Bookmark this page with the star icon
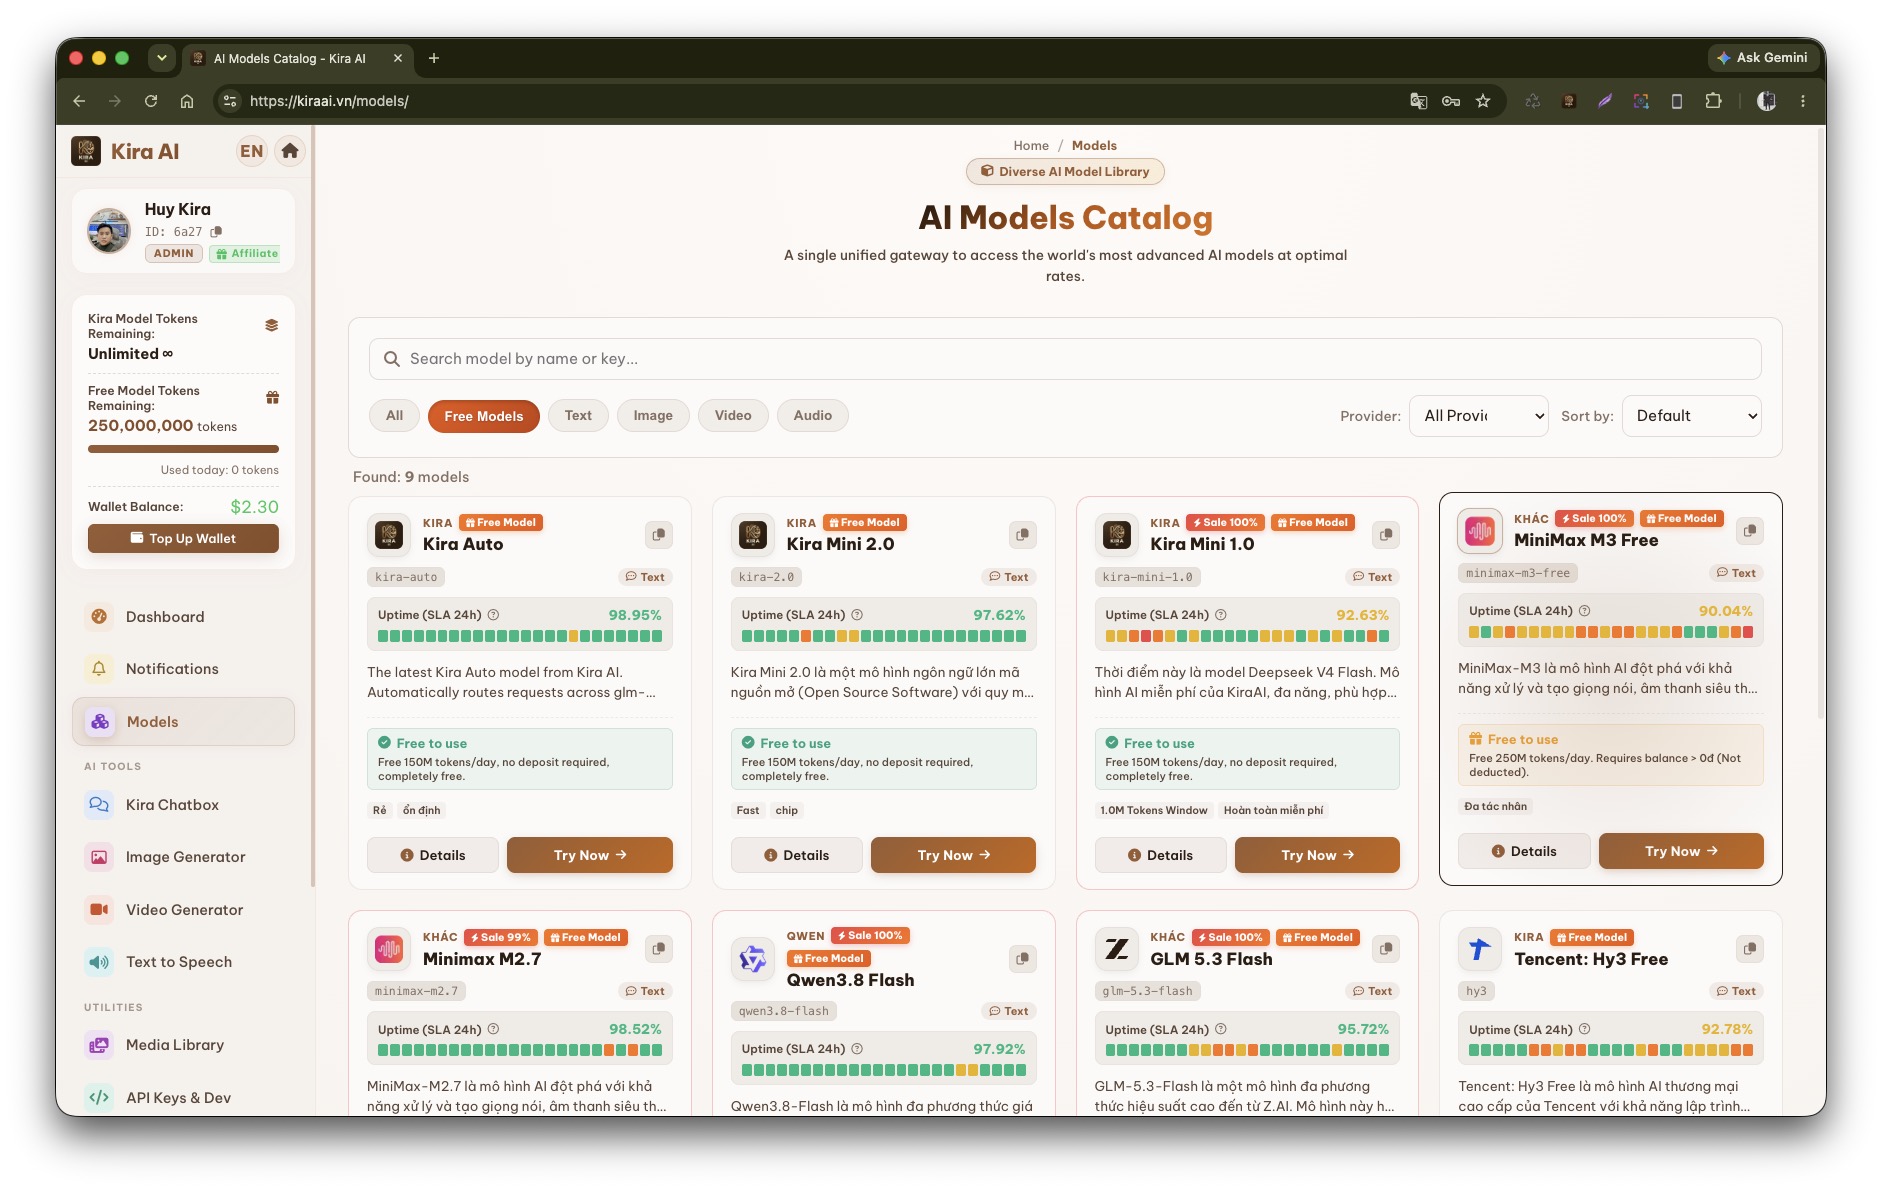This screenshot has height=1190, width=1882. click(x=1483, y=101)
